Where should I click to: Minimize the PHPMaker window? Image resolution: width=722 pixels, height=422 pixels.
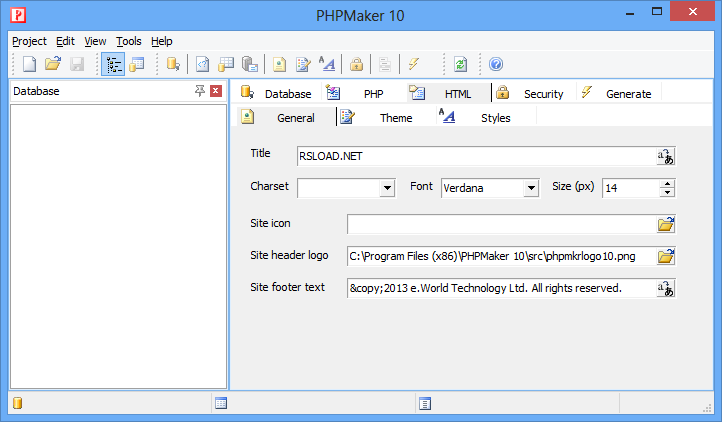(x=630, y=13)
